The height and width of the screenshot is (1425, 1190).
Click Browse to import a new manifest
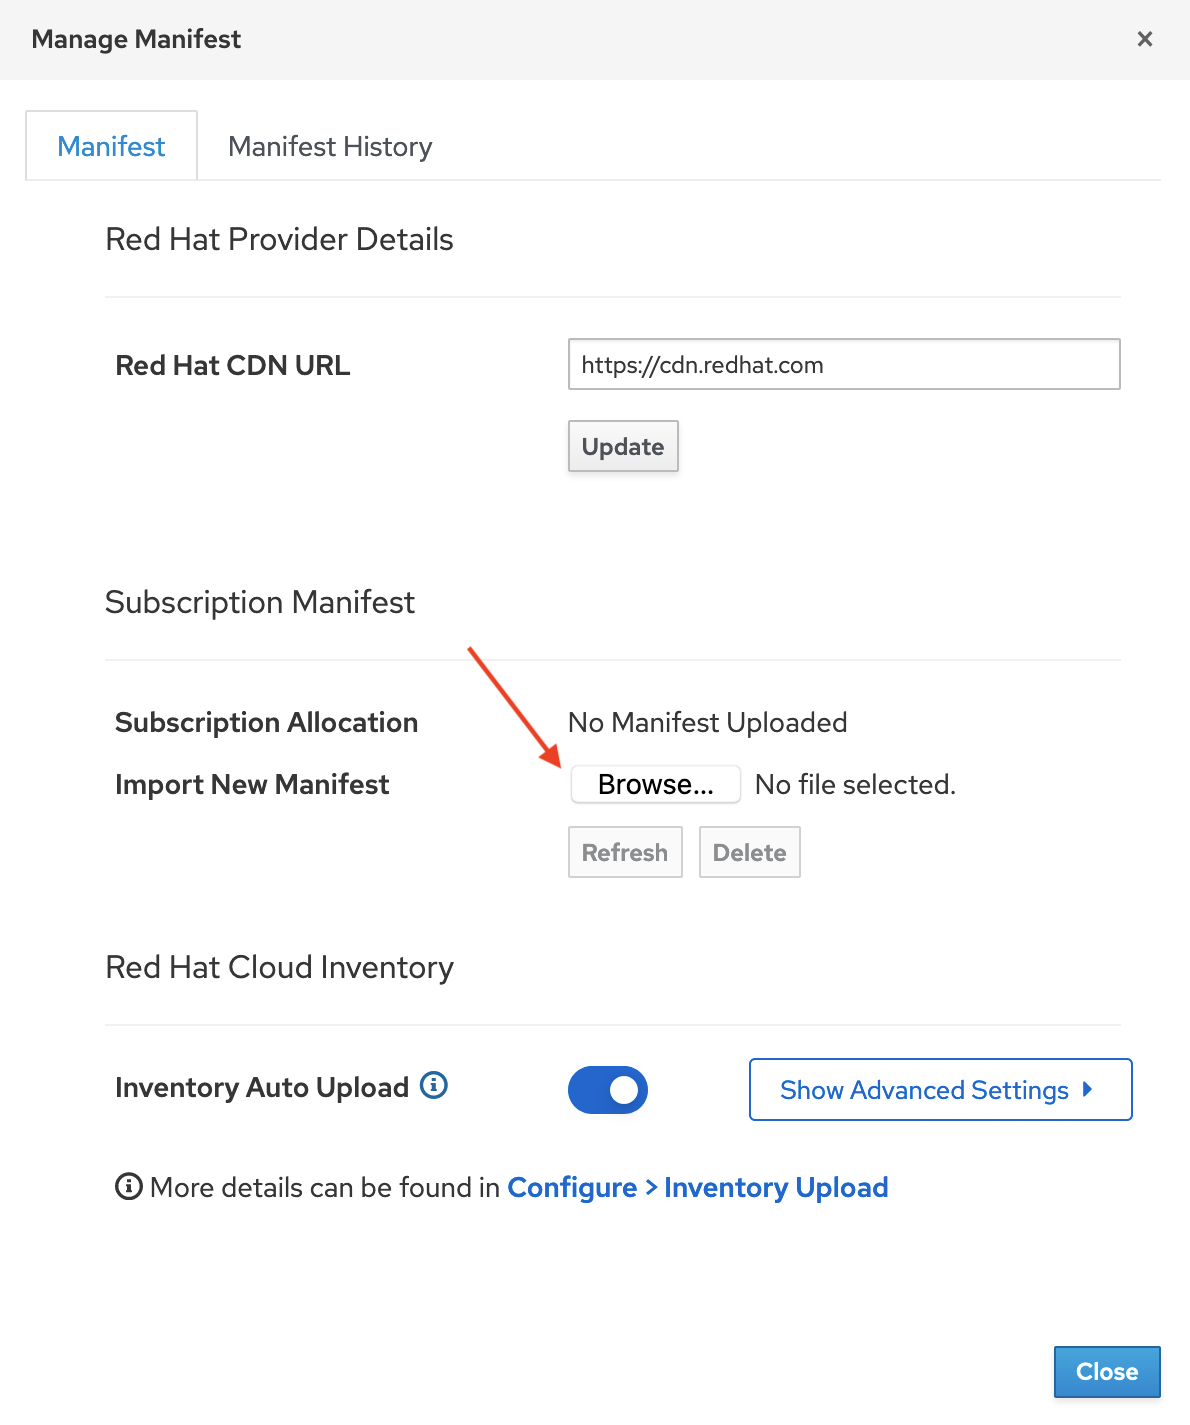(x=655, y=784)
